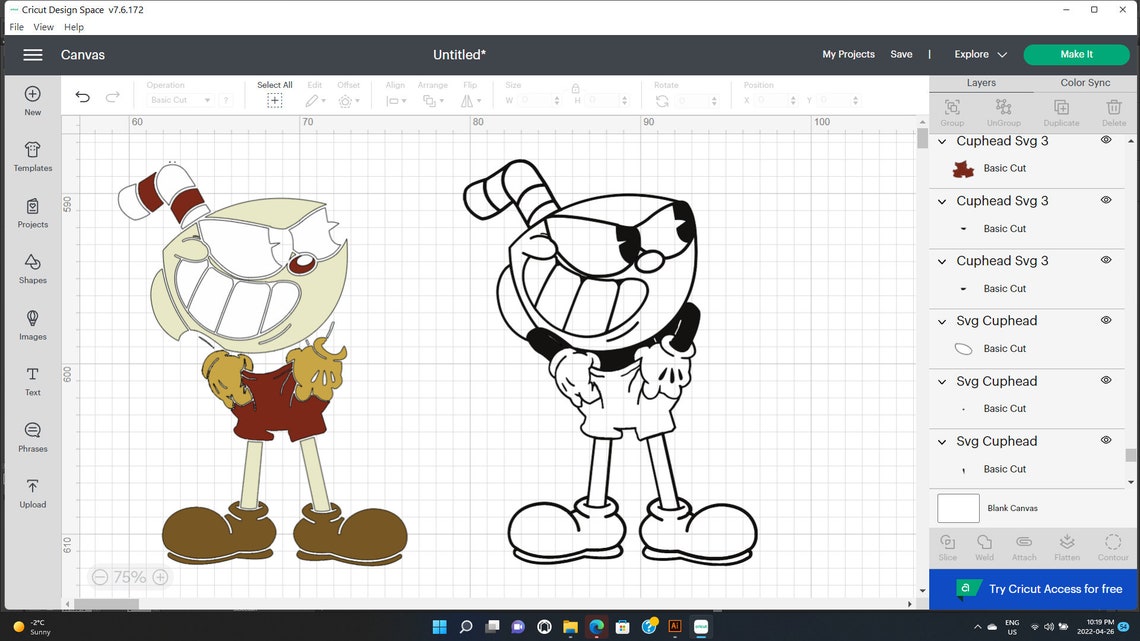
Task: Open the Operation dropdown
Action: click(x=189, y=99)
